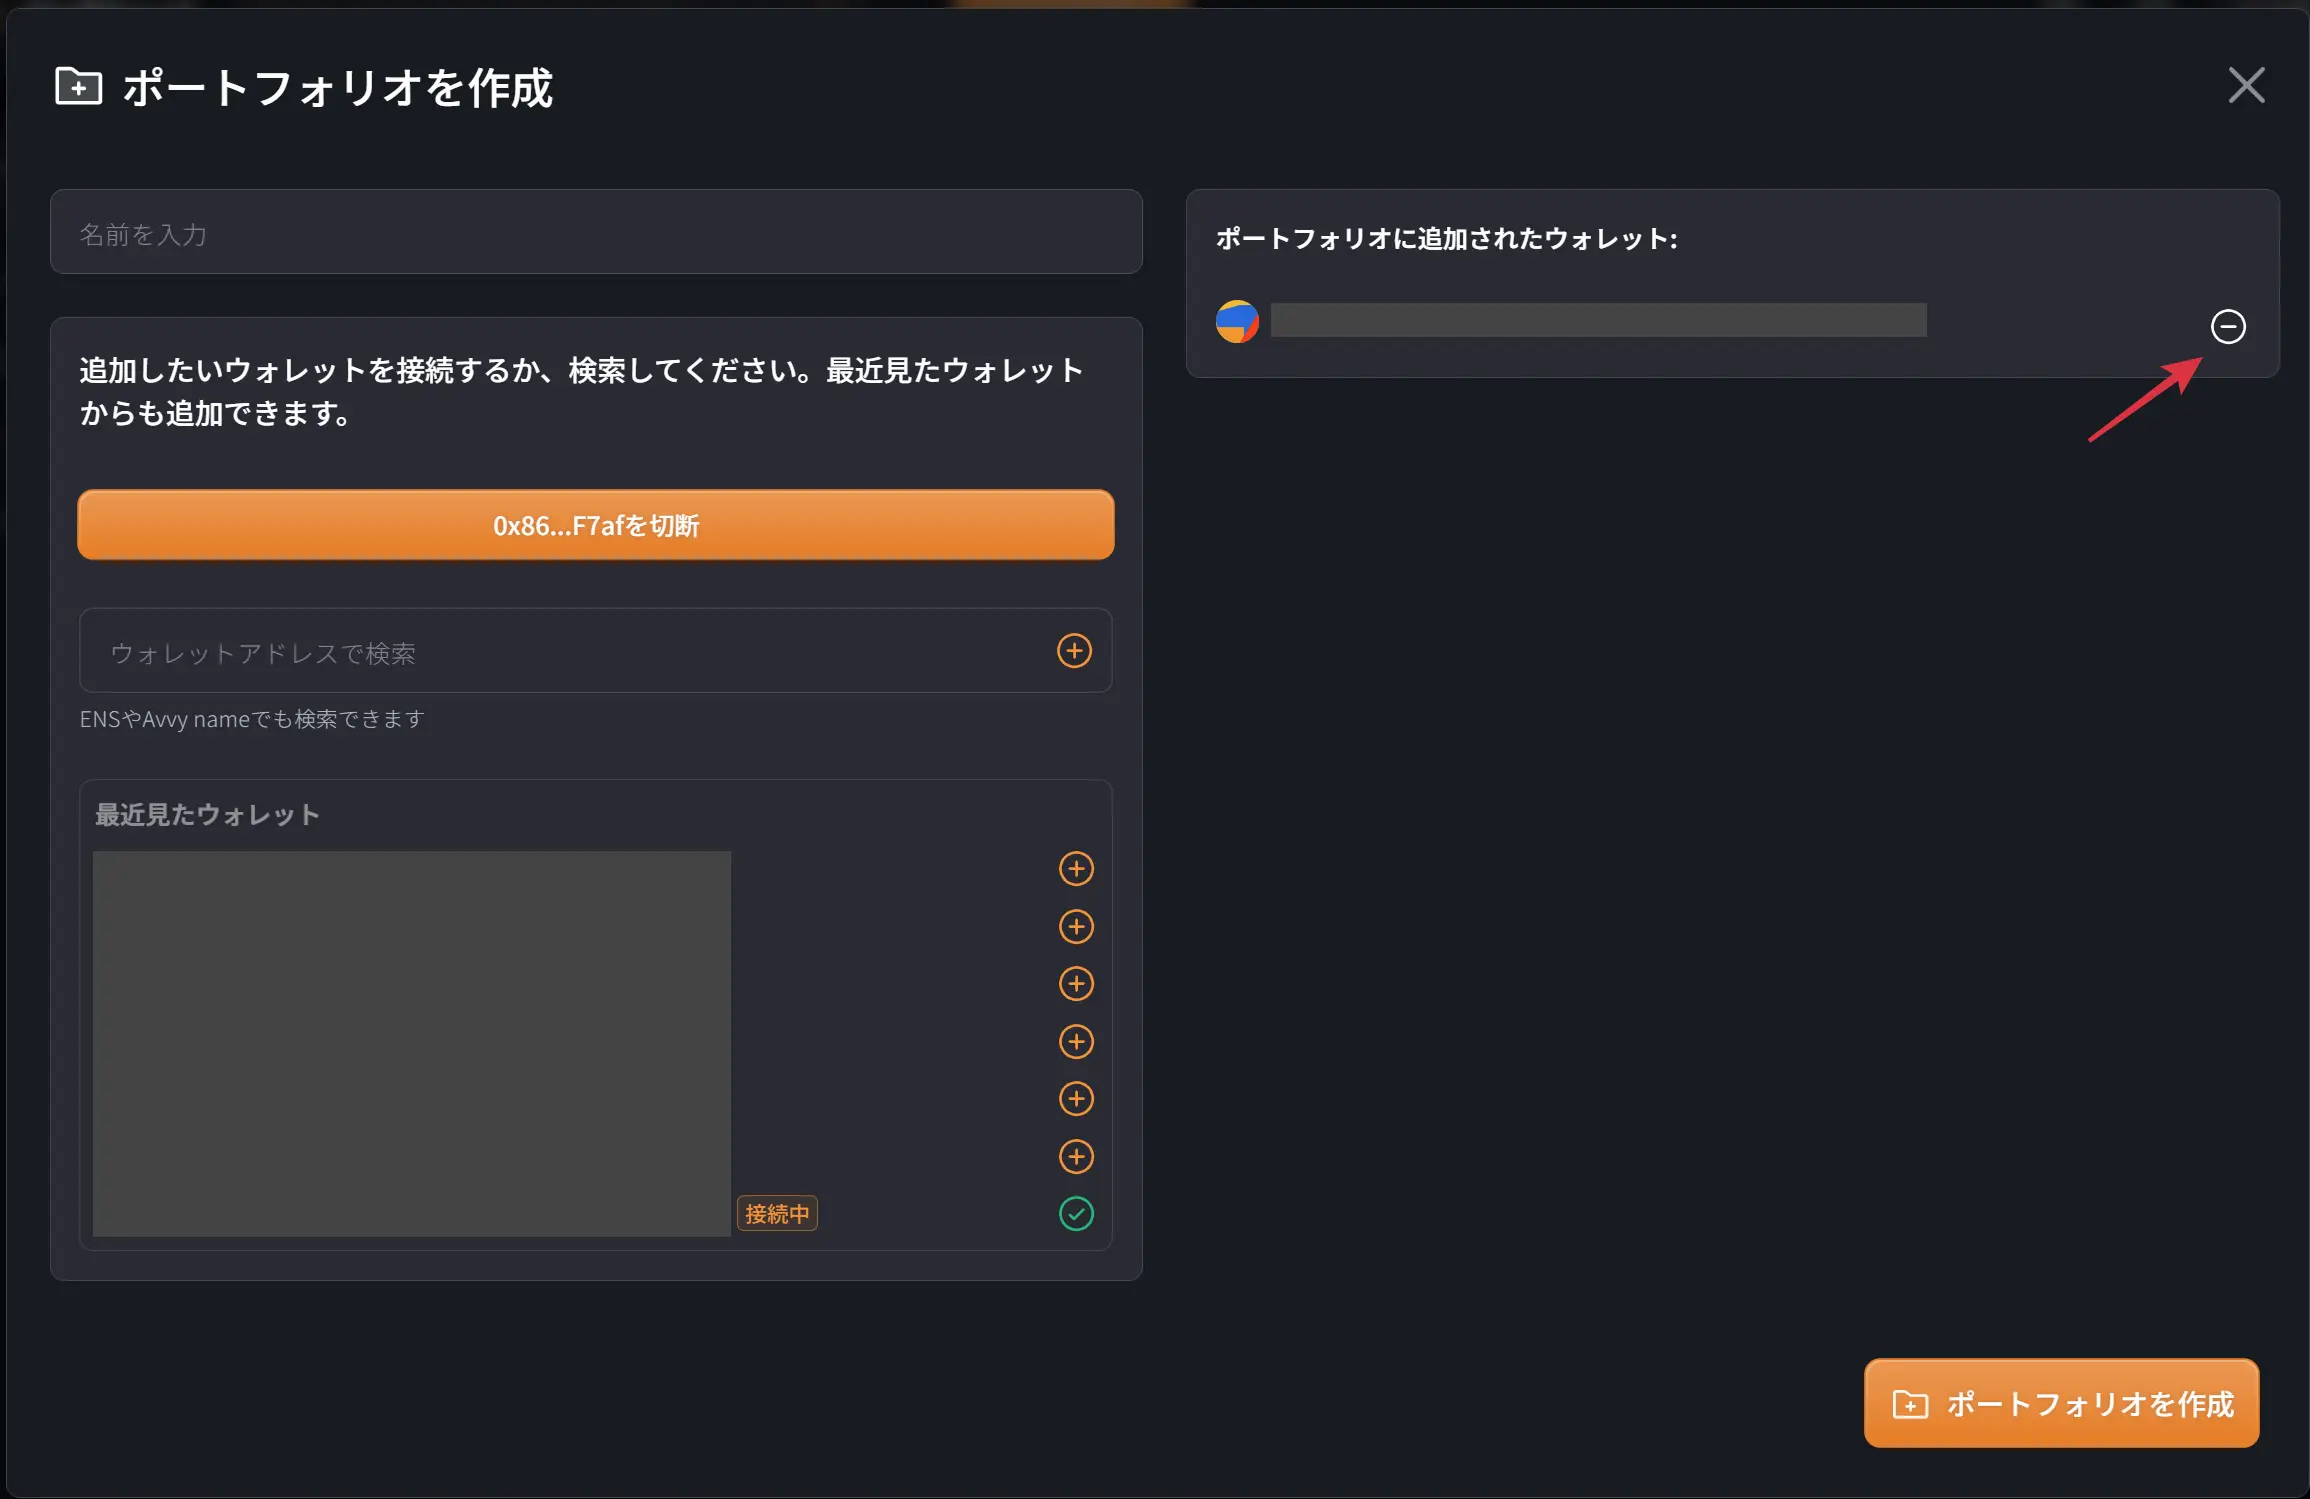
Task: Add the sixth recently viewed wallet
Action: pyautogui.click(x=1076, y=1156)
